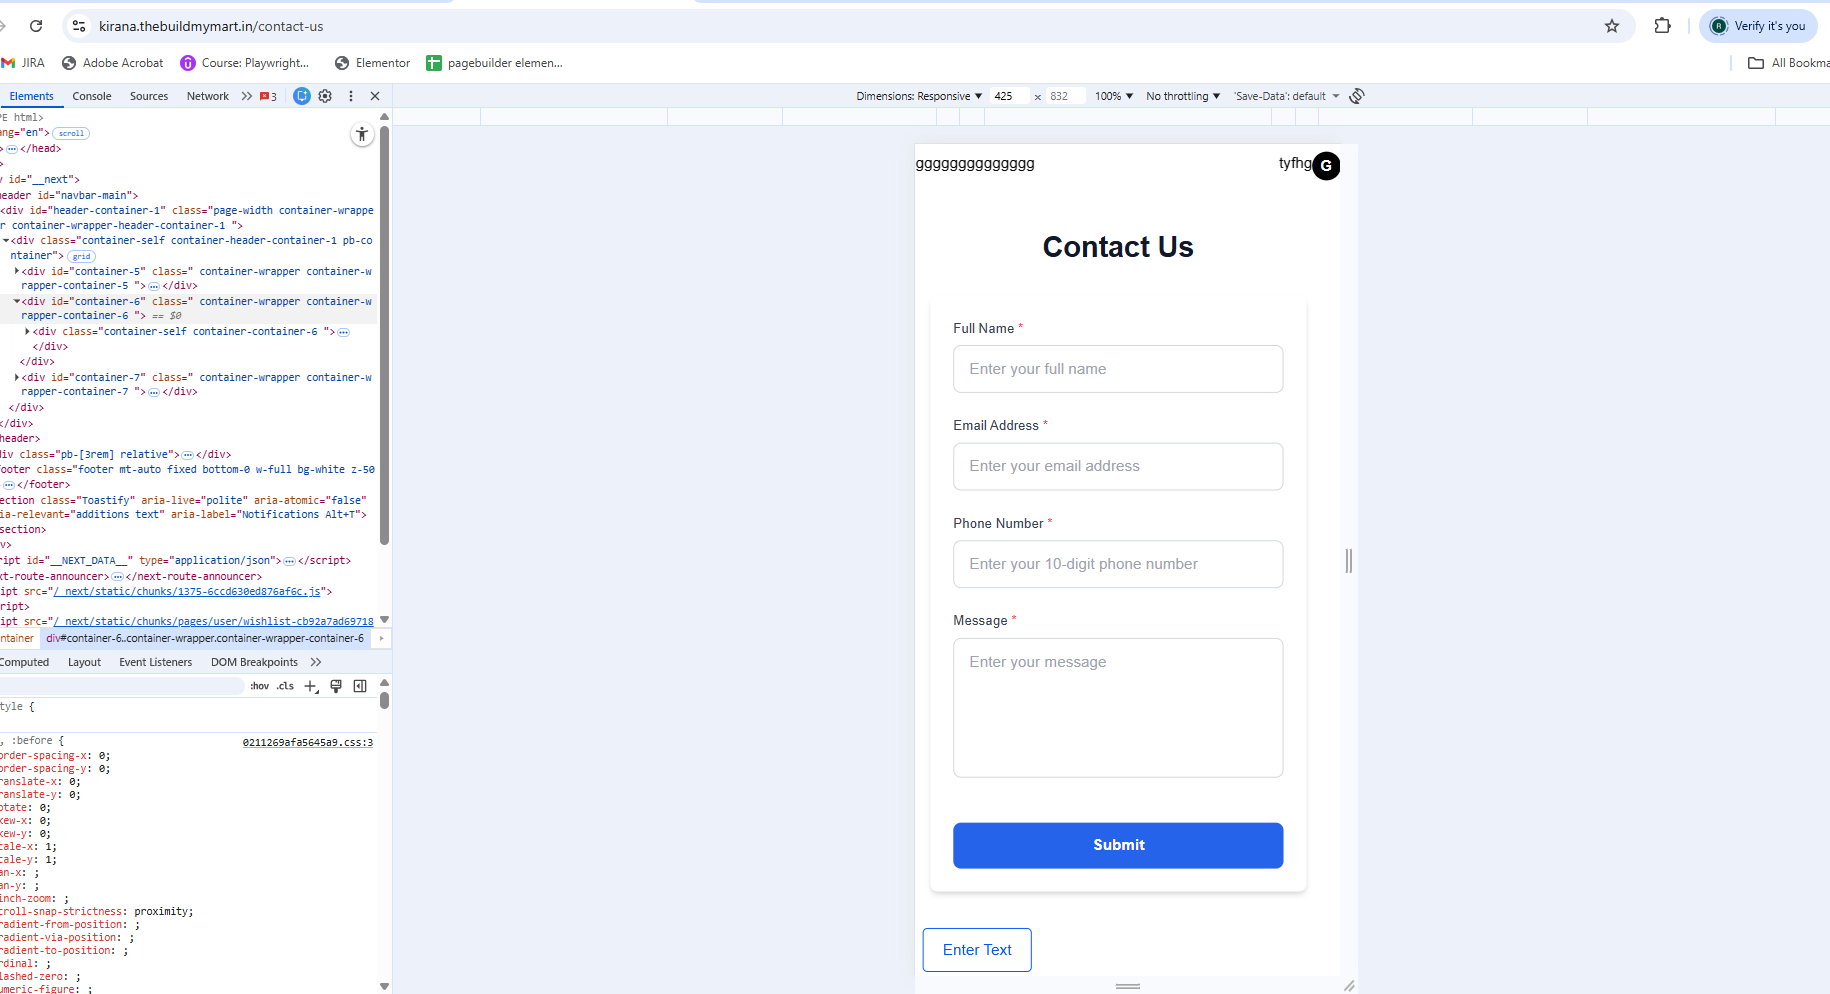Open DevTools settings gear
The image size is (1830, 994).
tap(325, 96)
